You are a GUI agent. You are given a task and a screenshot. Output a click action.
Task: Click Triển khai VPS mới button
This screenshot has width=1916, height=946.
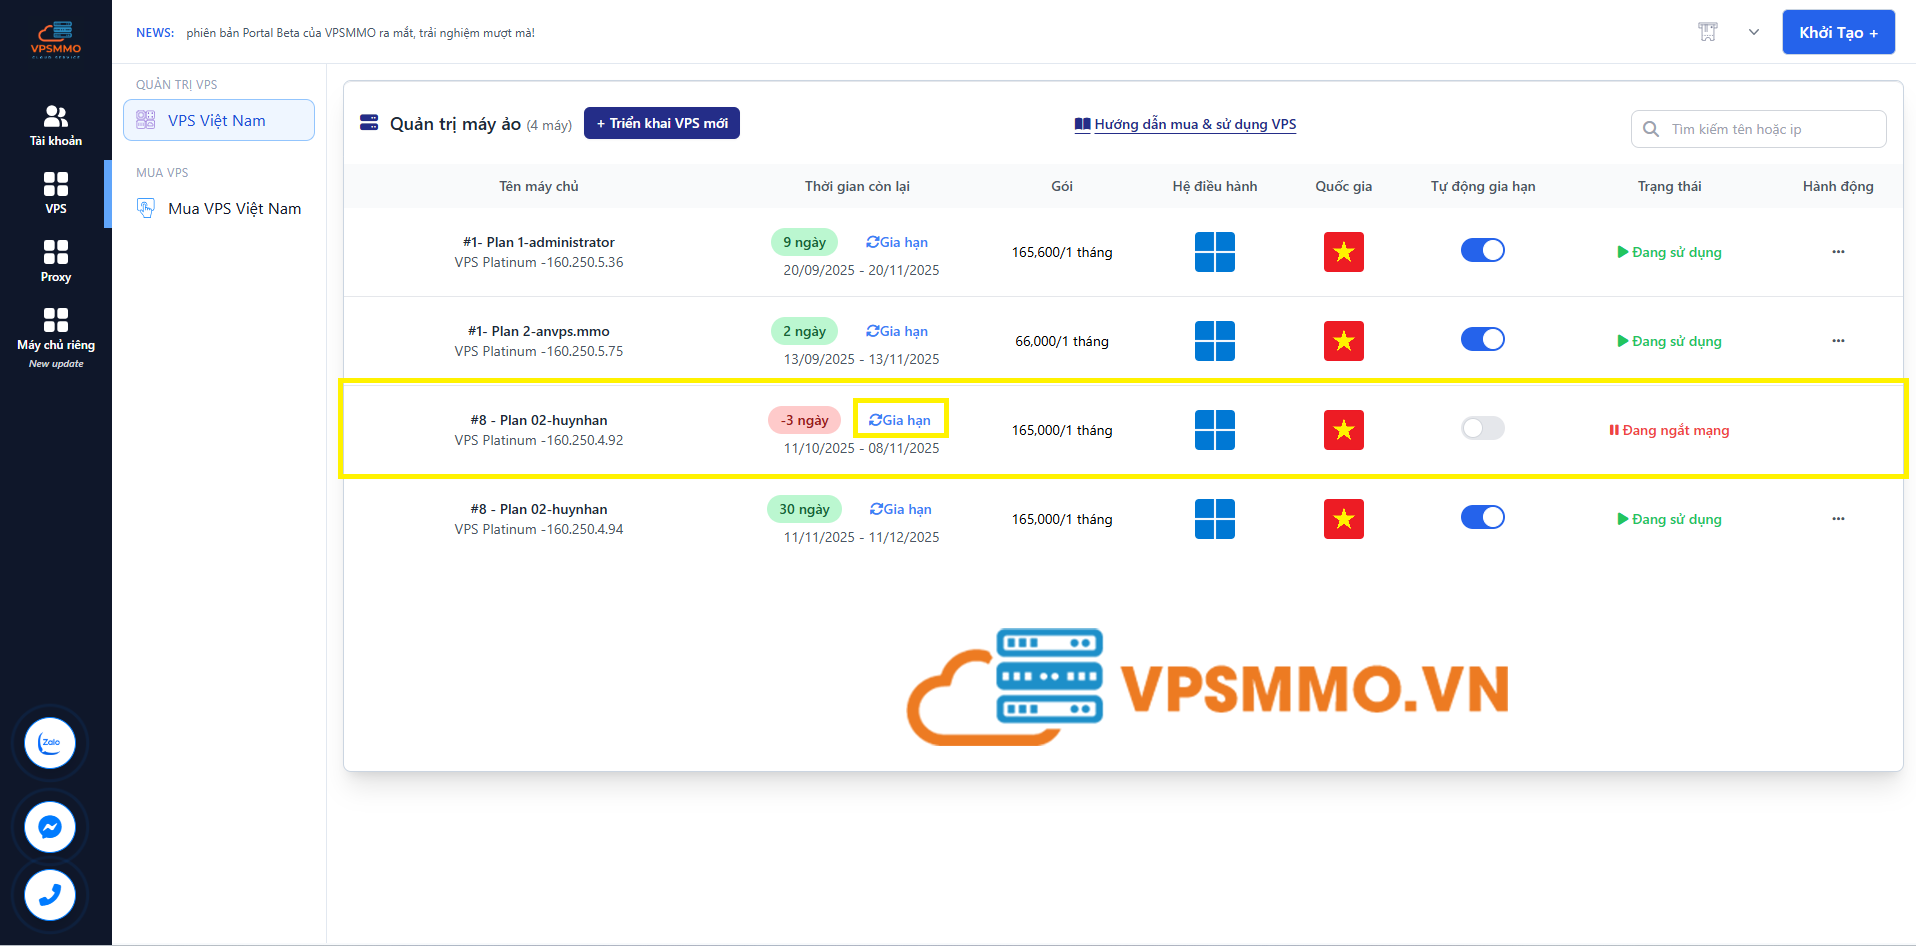pos(661,123)
